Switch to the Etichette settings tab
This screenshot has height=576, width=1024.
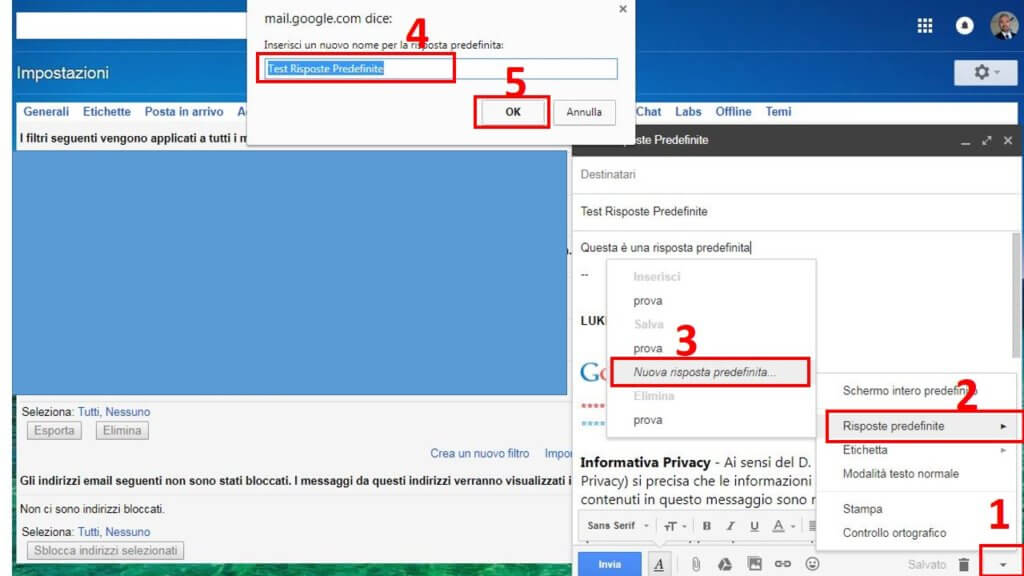pyautogui.click(x=106, y=112)
